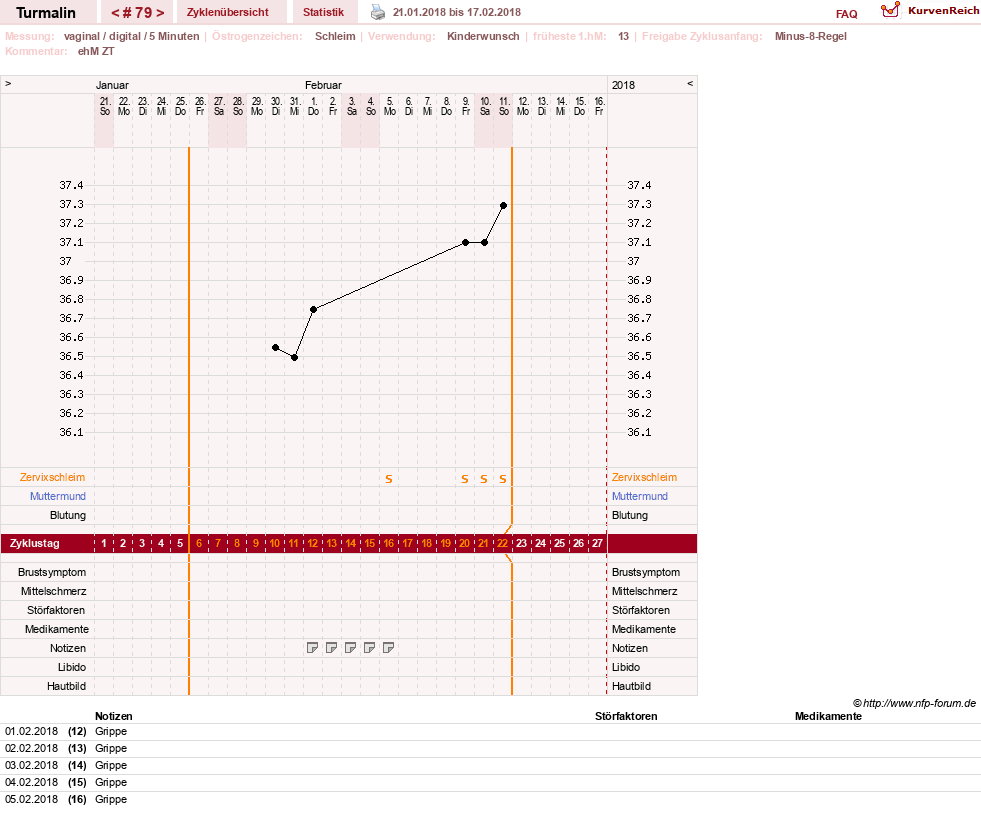
Task: Collapse chart with top-right < arrow
Action: 690,84
